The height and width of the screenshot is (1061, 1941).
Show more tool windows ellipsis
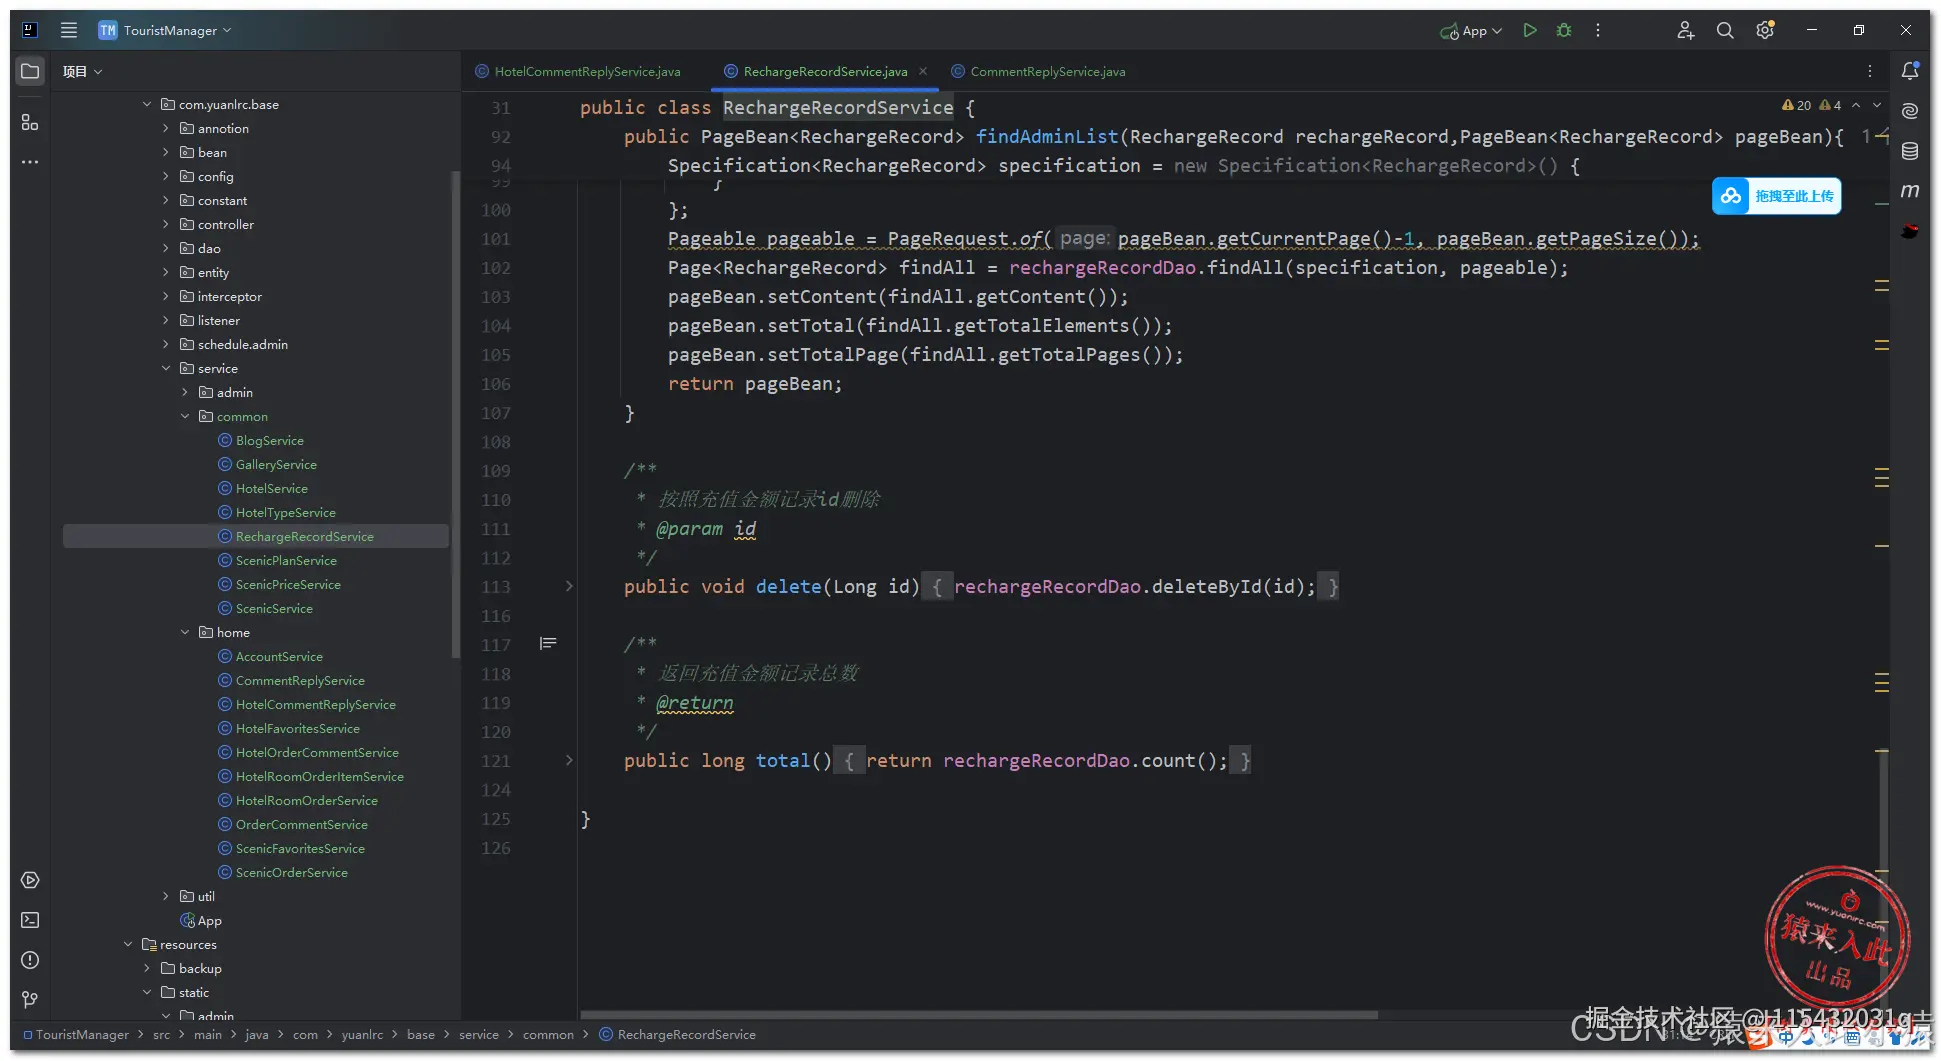pos(30,162)
